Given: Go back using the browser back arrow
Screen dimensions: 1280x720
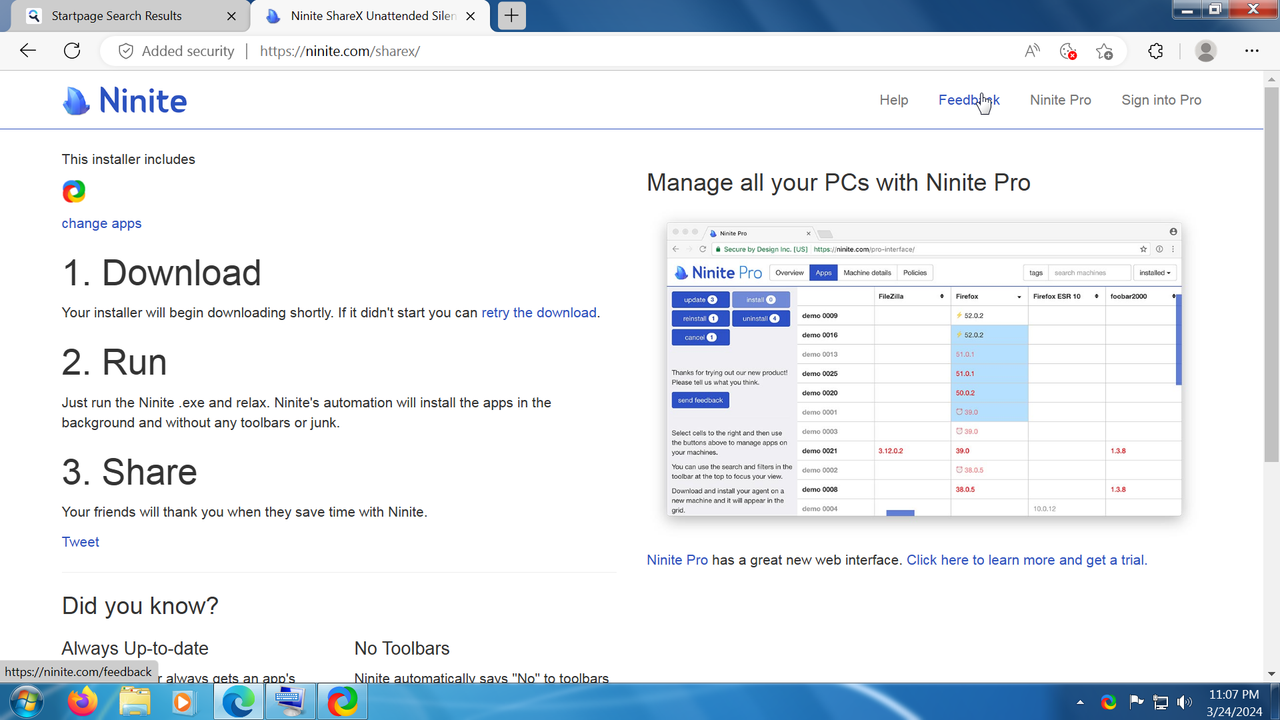Looking at the screenshot, I should 28,51.
